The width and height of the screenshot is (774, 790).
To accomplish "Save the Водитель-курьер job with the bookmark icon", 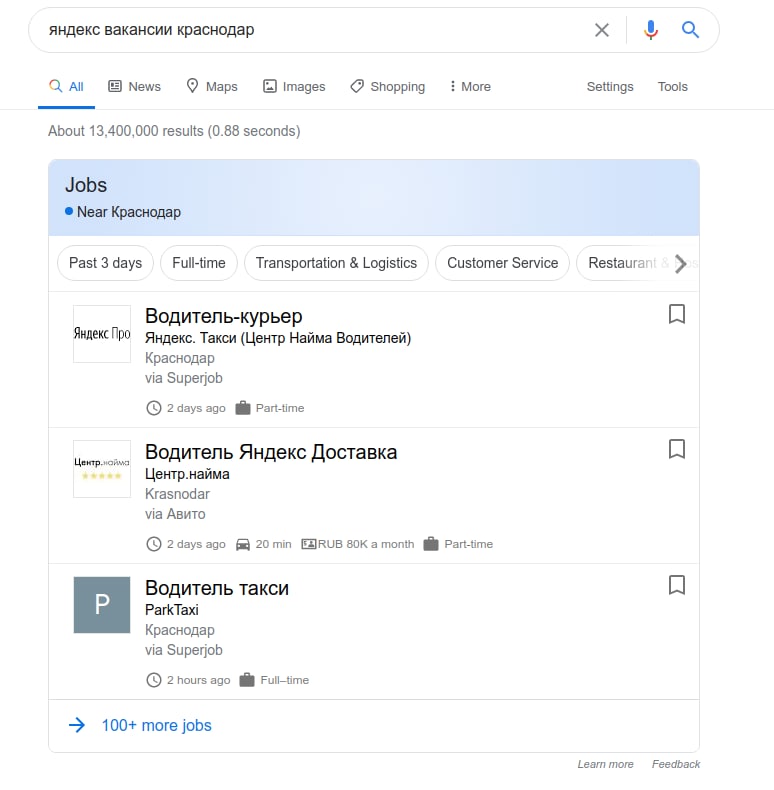I will pos(677,314).
